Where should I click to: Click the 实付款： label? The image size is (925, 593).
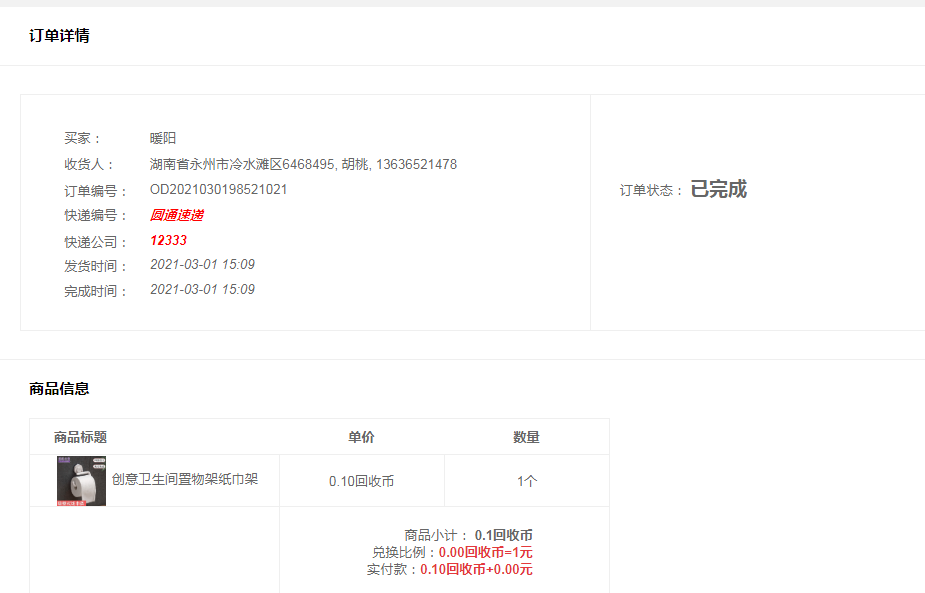tap(393, 569)
